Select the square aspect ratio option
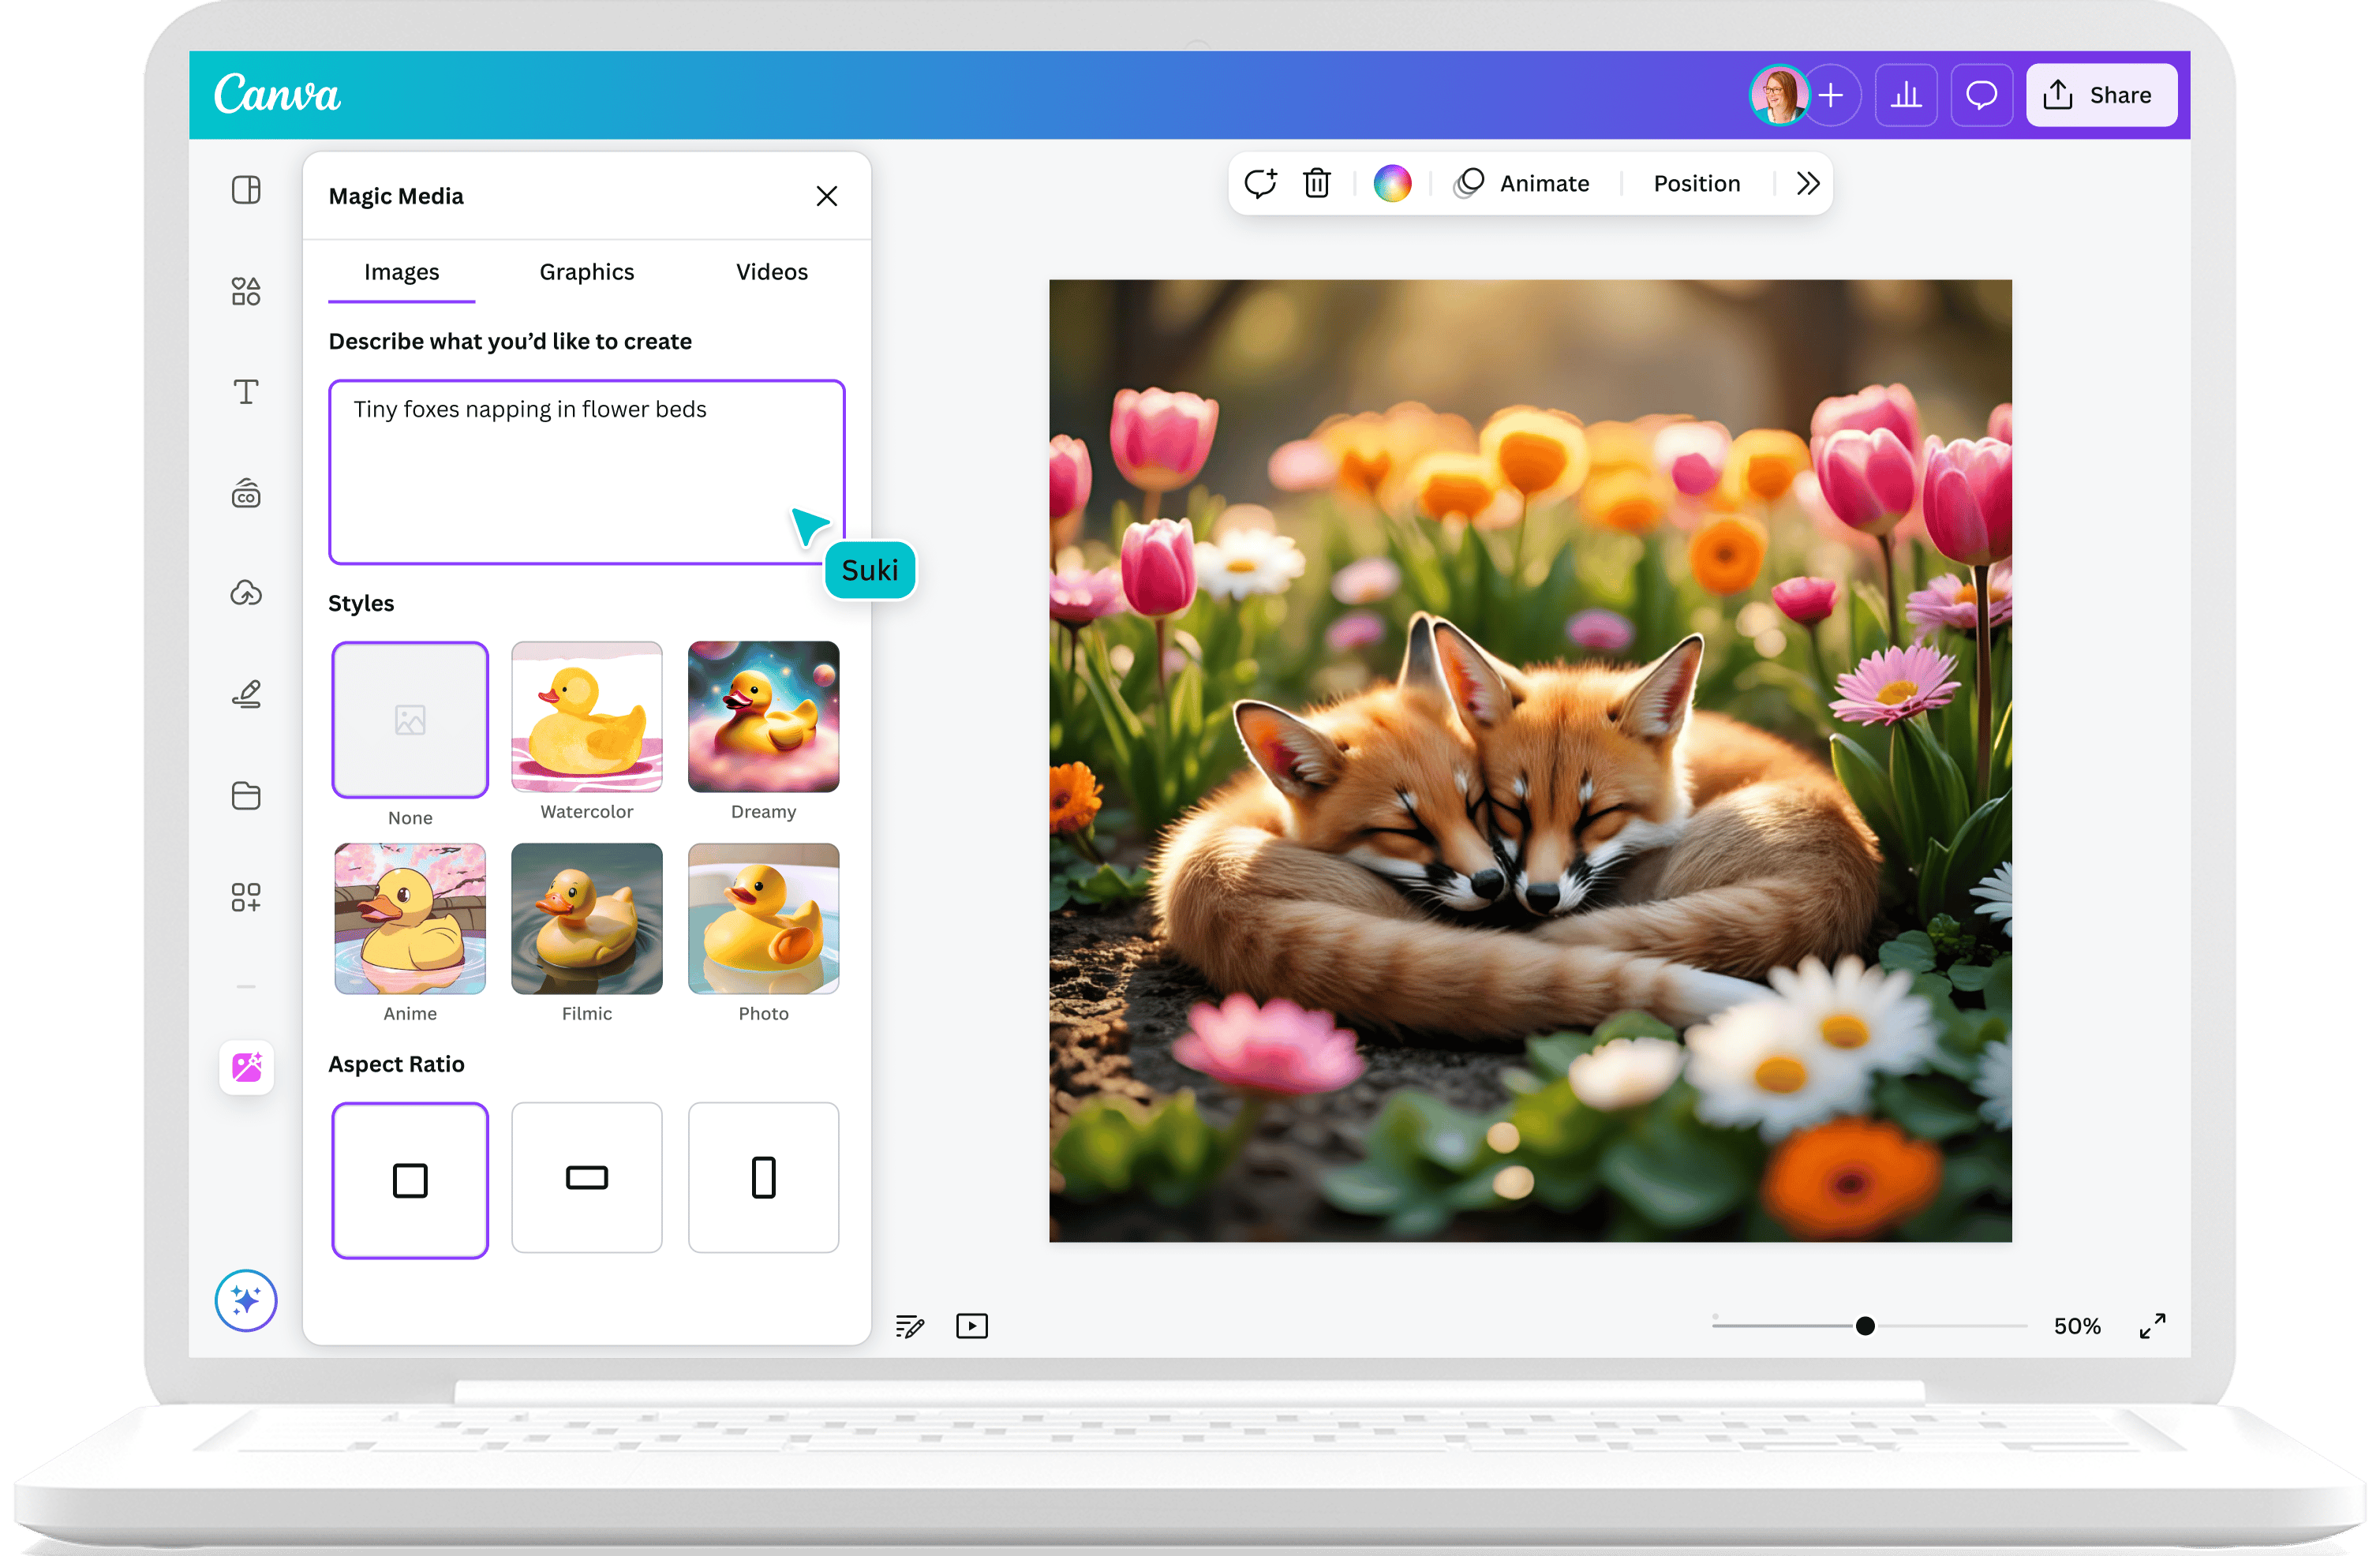Screen dimensions: 2380x1556 [x=410, y=1180]
